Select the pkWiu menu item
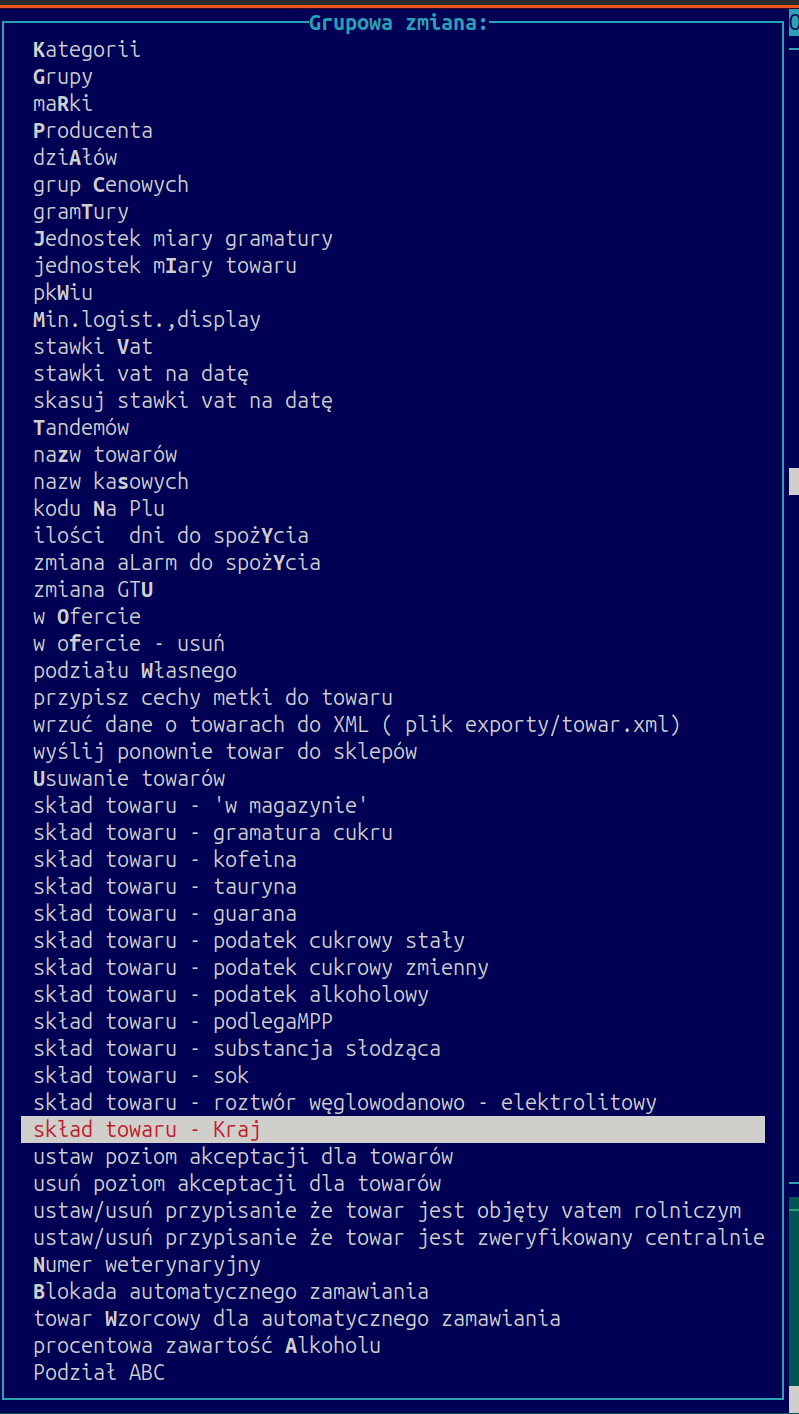Viewport: 799px width, 1414px height. tap(63, 293)
